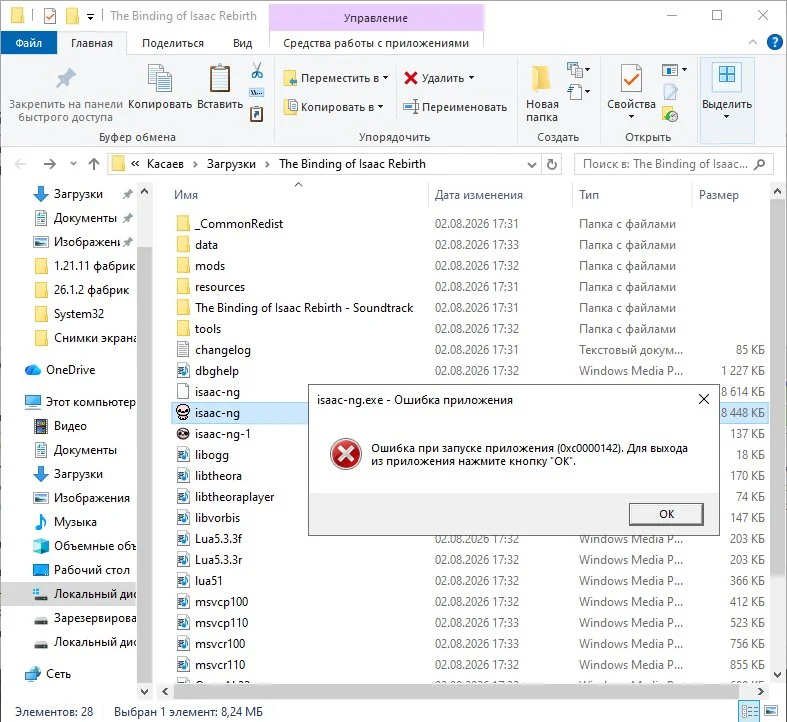Sort by Размер column header

[x=718, y=195]
